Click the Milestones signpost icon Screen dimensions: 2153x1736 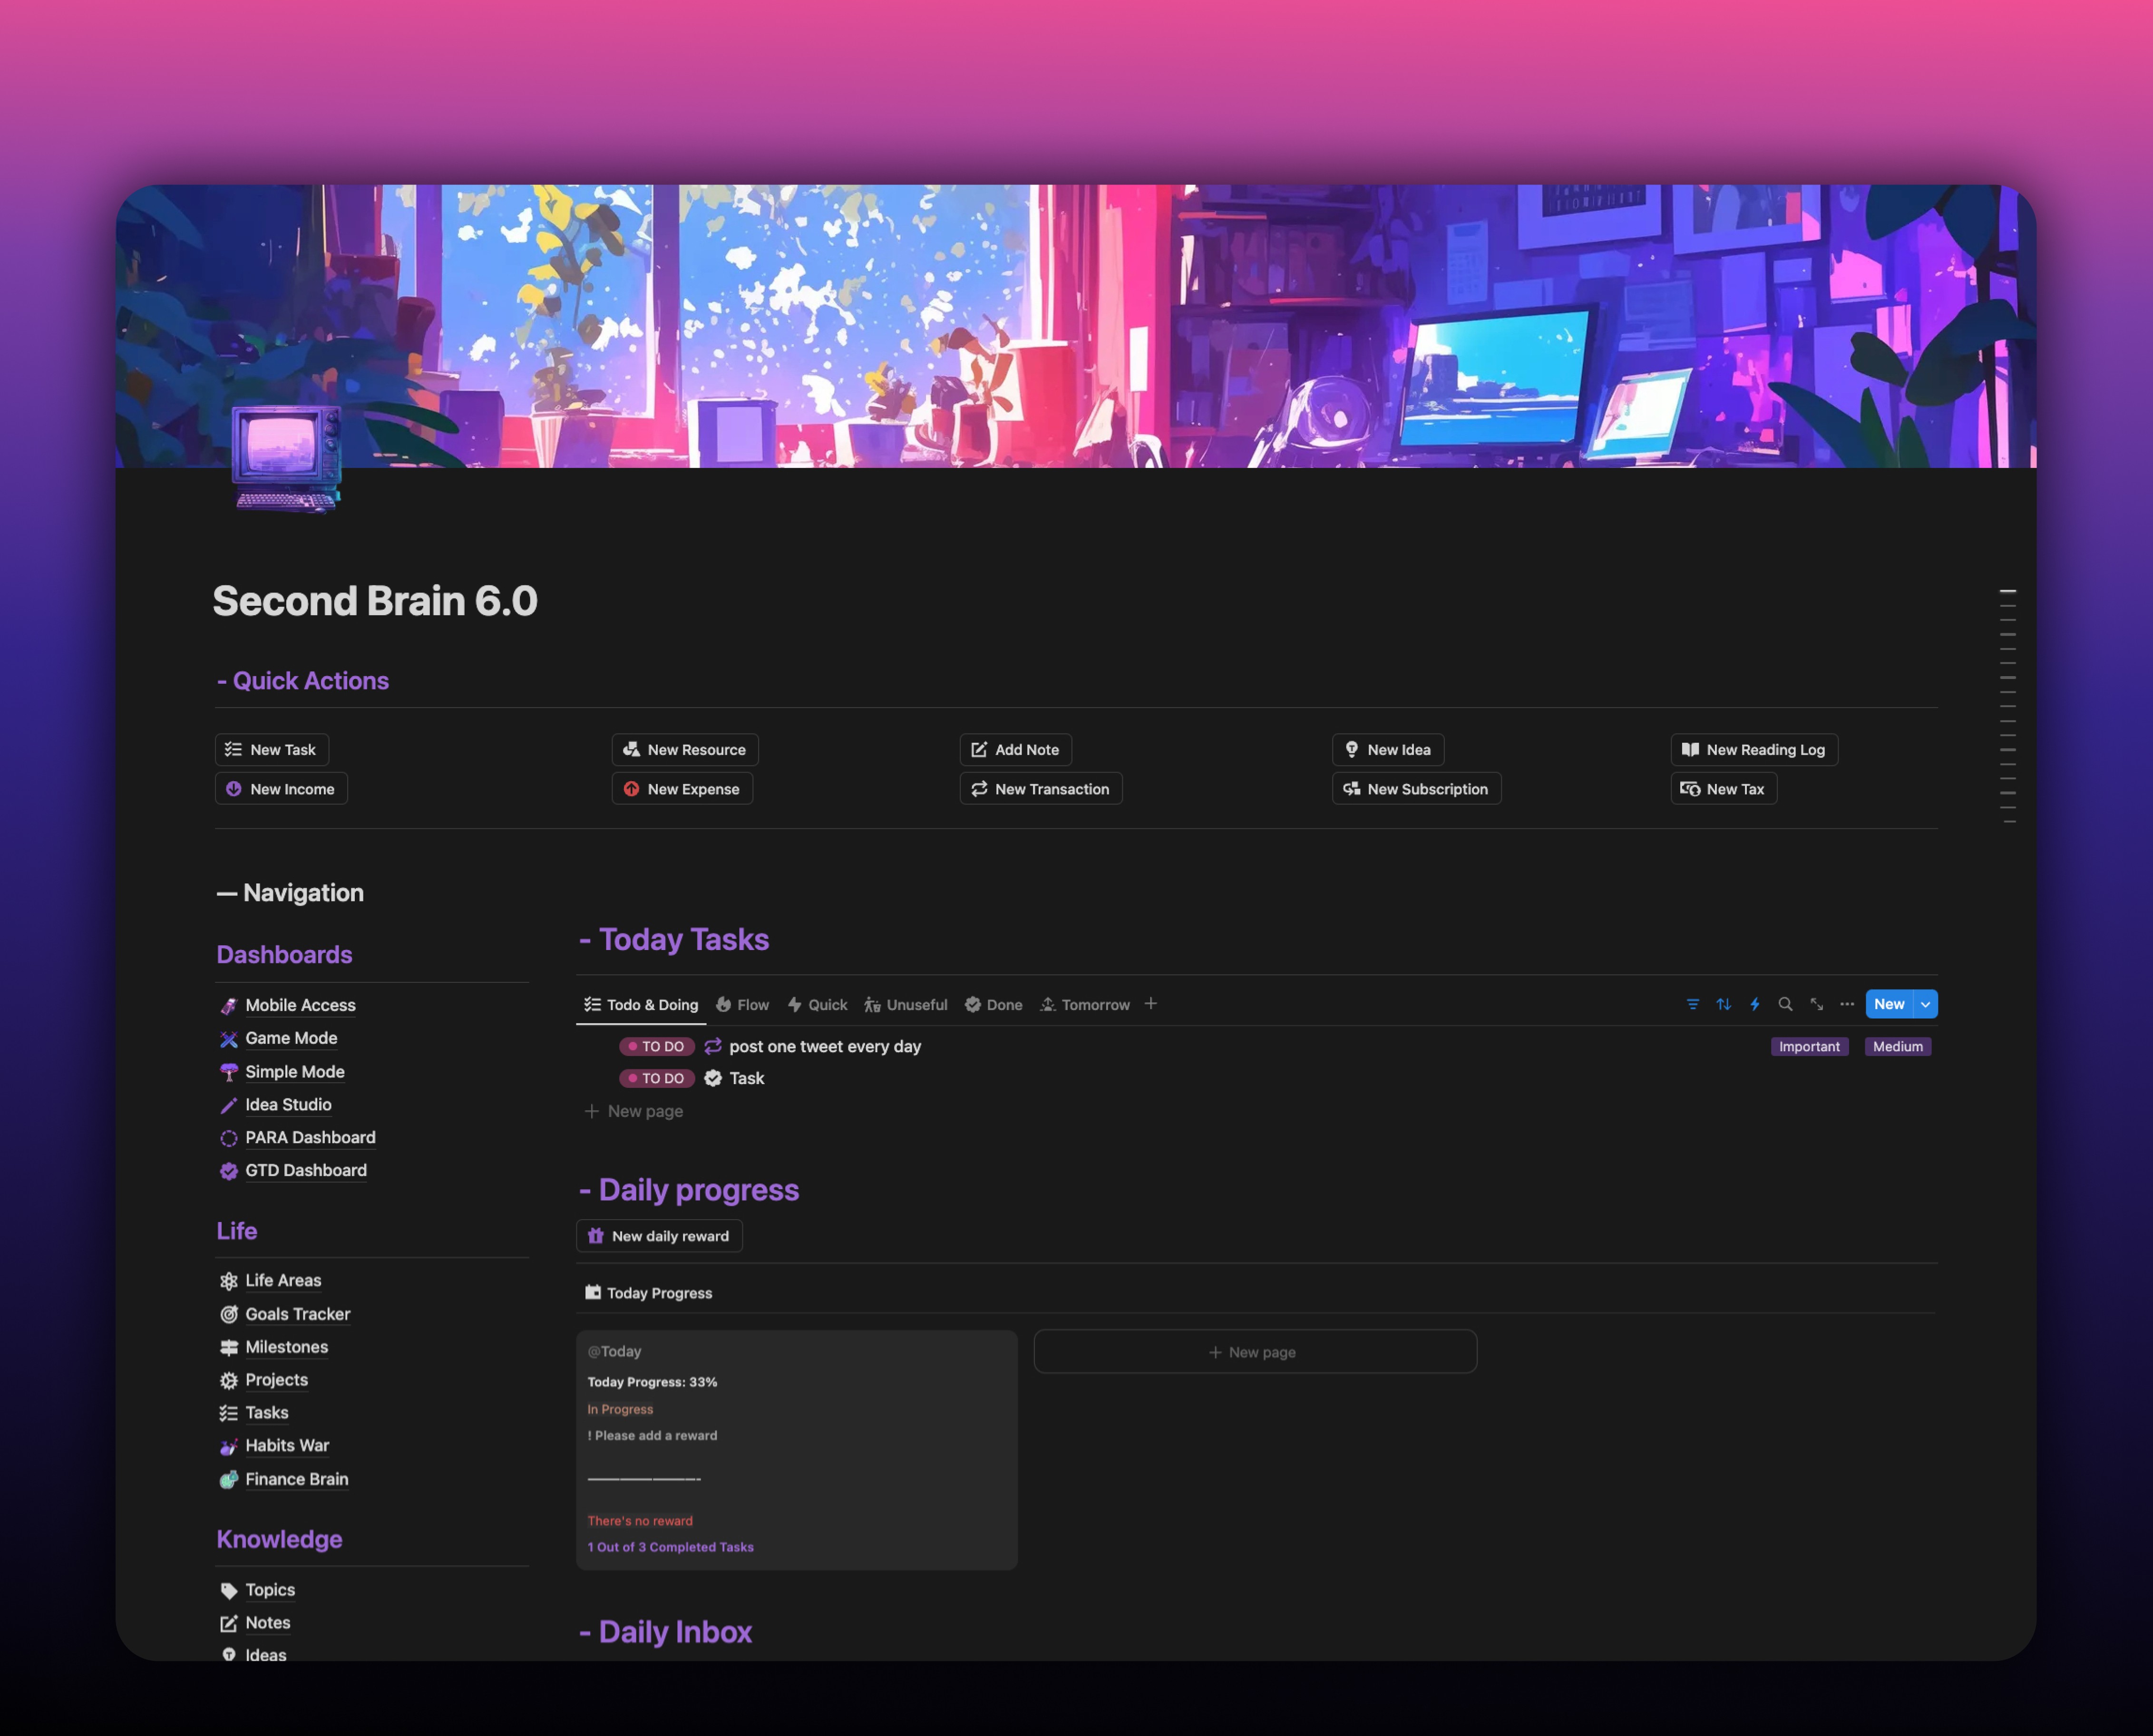pos(229,1347)
